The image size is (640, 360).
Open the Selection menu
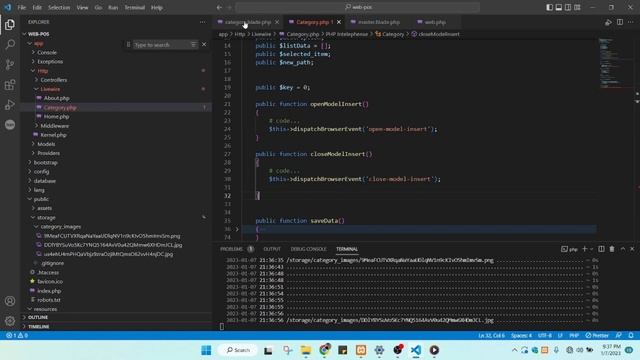pos(59,7)
